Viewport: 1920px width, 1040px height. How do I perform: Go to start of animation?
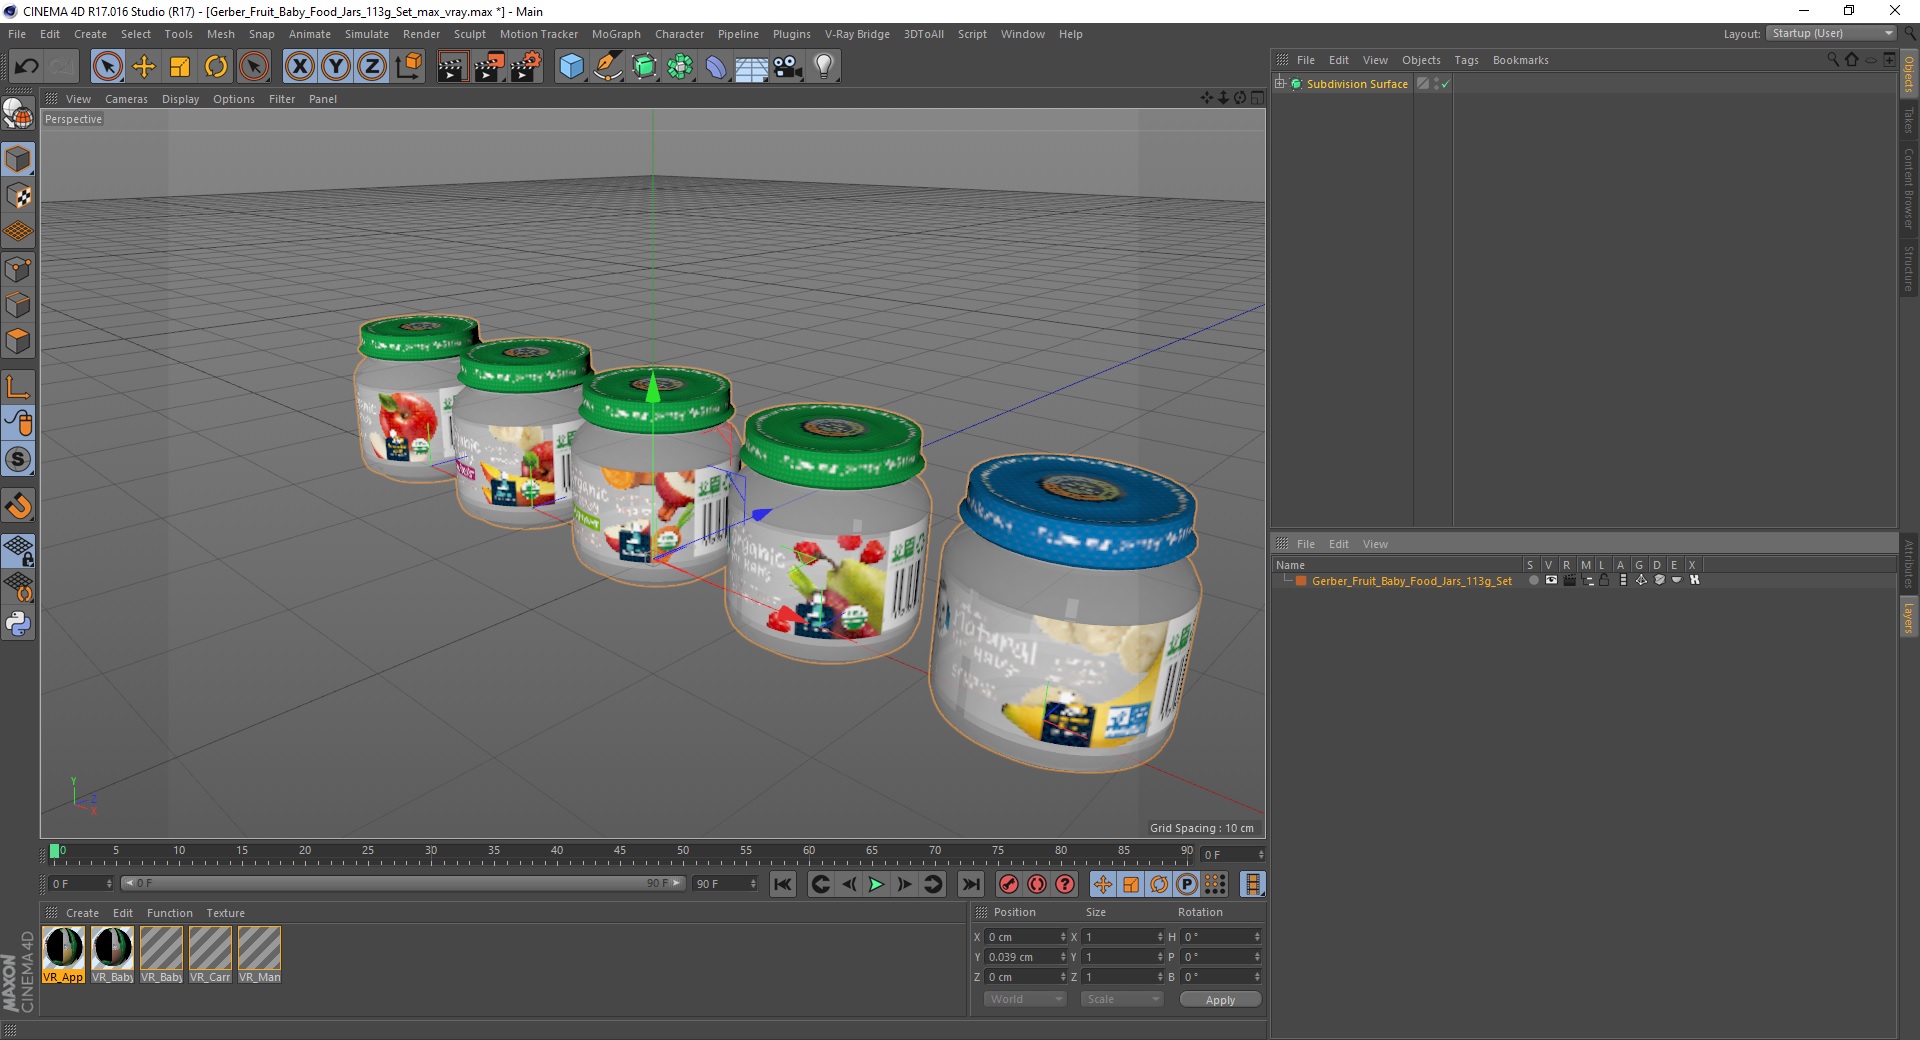pyautogui.click(x=783, y=884)
